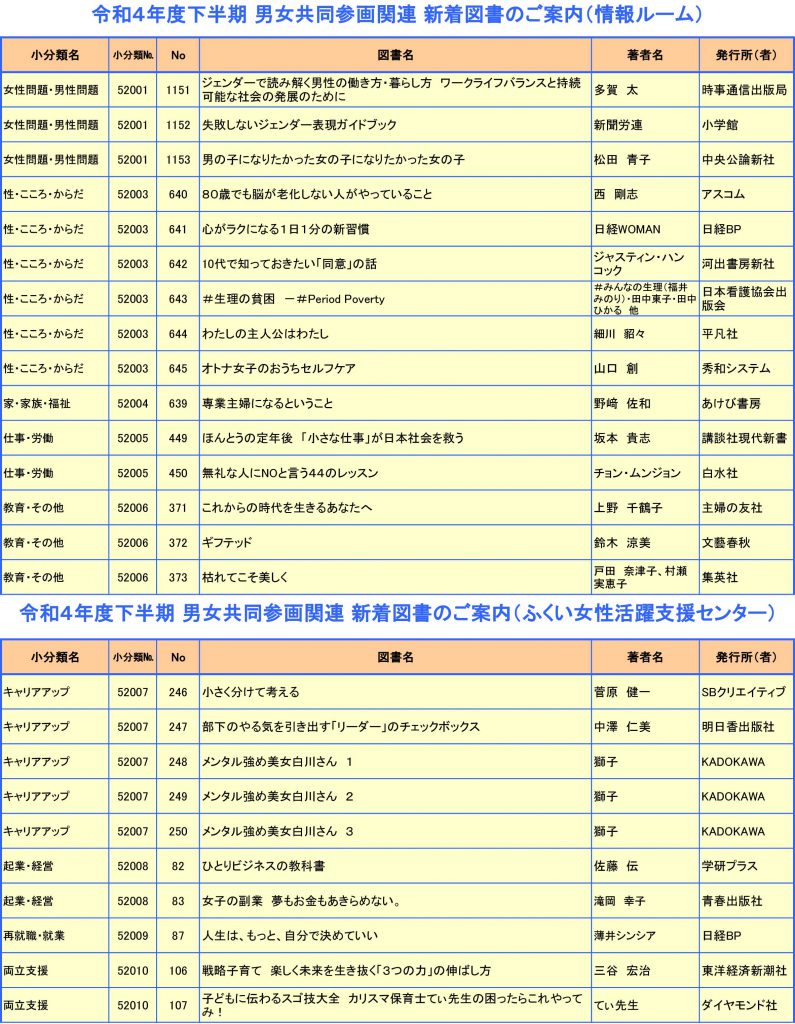Select the title メンタル強め美女白川さん 2
Viewport: 795px width, 1024px height.
point(278,797)
